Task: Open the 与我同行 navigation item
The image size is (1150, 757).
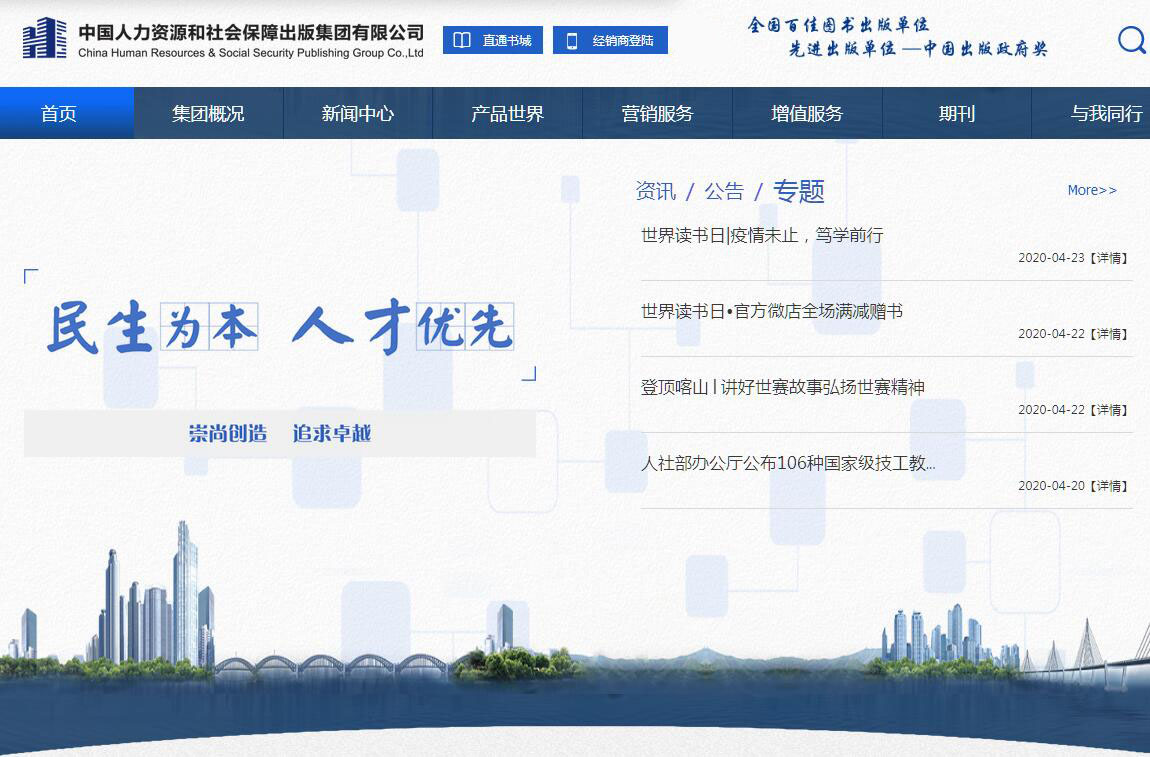Action: pyautogui.click(x=1105, y=113)
